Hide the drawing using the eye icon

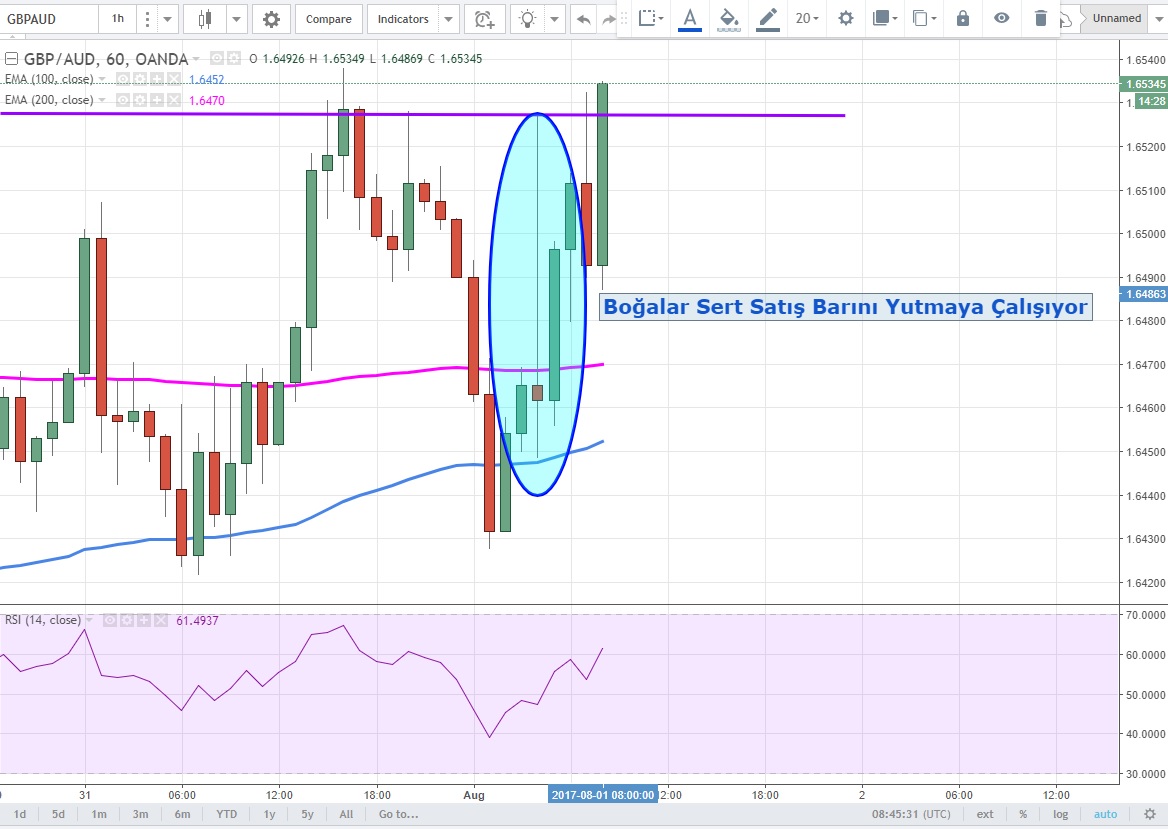tap(1001, 18)
